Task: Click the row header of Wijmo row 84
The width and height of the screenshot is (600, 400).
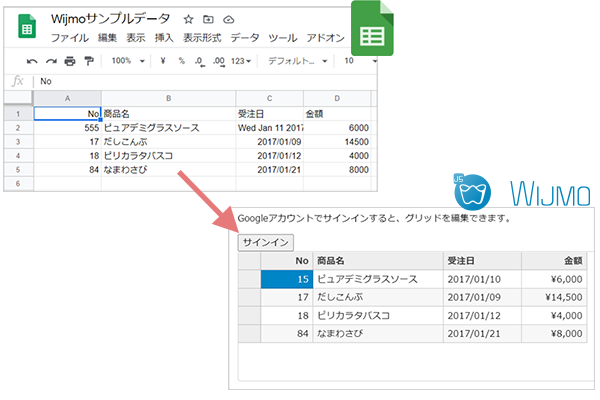Action: click(x=249, y=333)
